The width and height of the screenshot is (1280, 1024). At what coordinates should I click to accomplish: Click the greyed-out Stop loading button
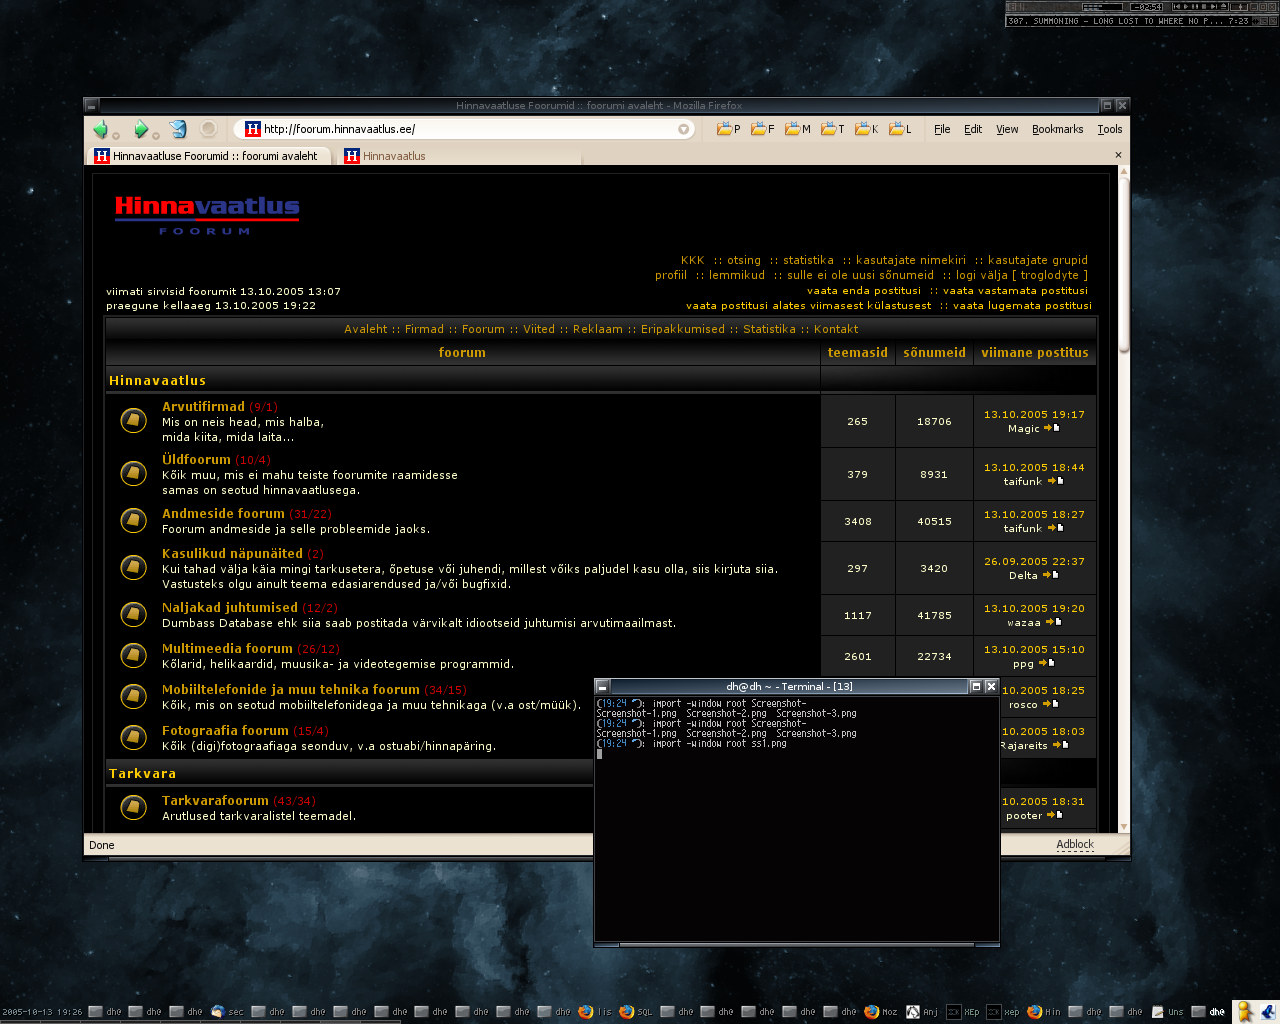208,129
